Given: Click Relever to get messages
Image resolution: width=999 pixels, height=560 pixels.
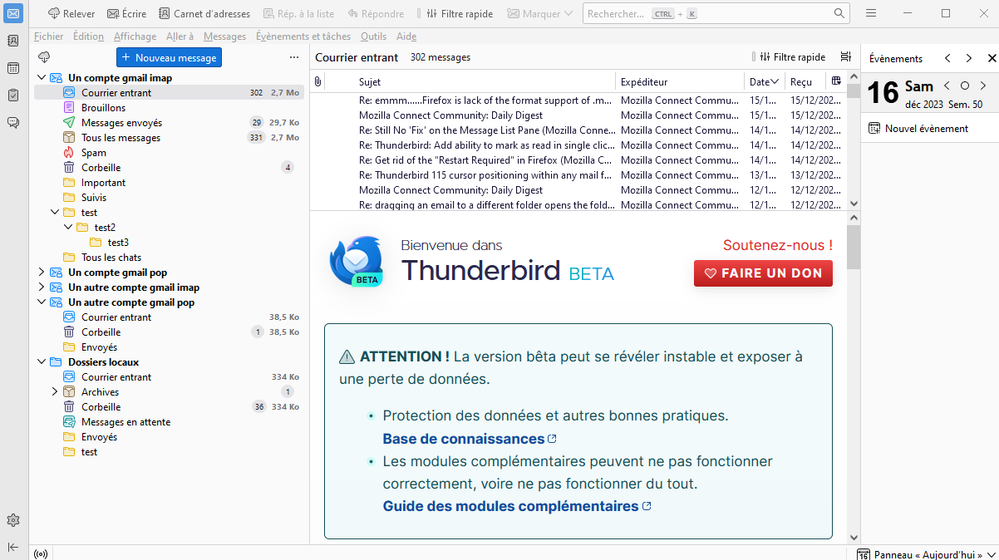Looking at the screenshot, I should (71, 13).
